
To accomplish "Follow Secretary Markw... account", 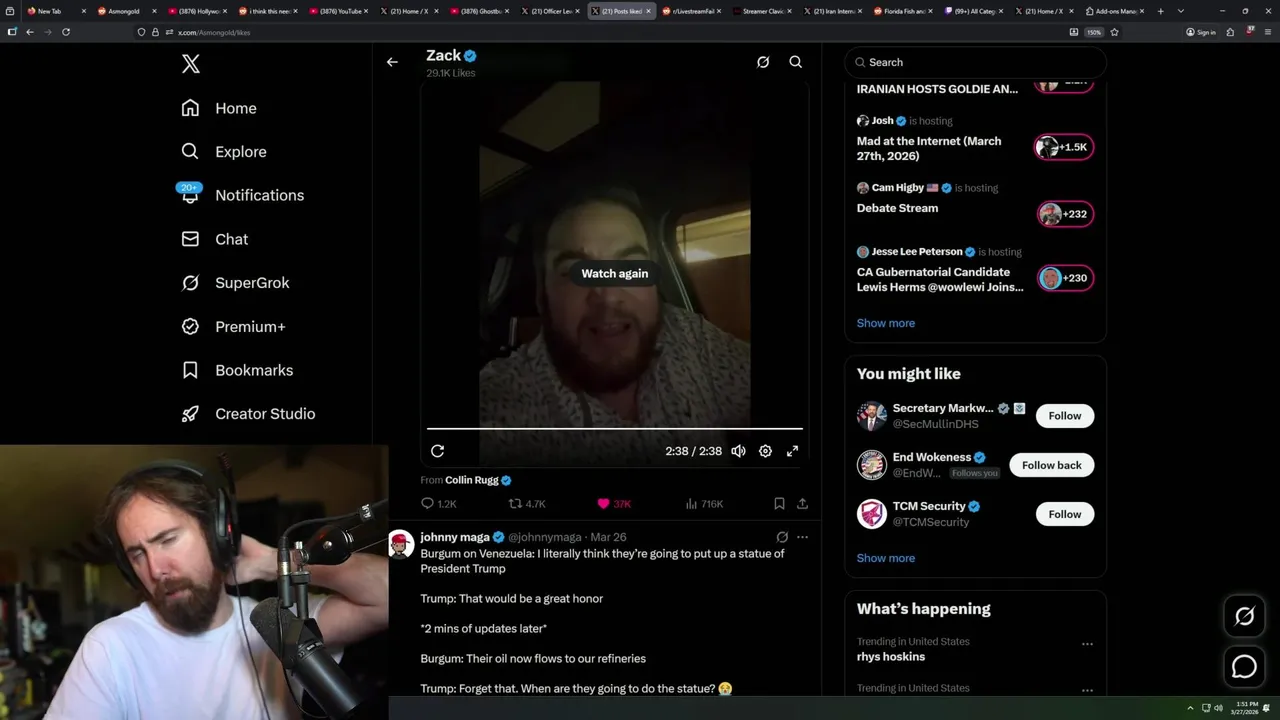I will 1065,416.
